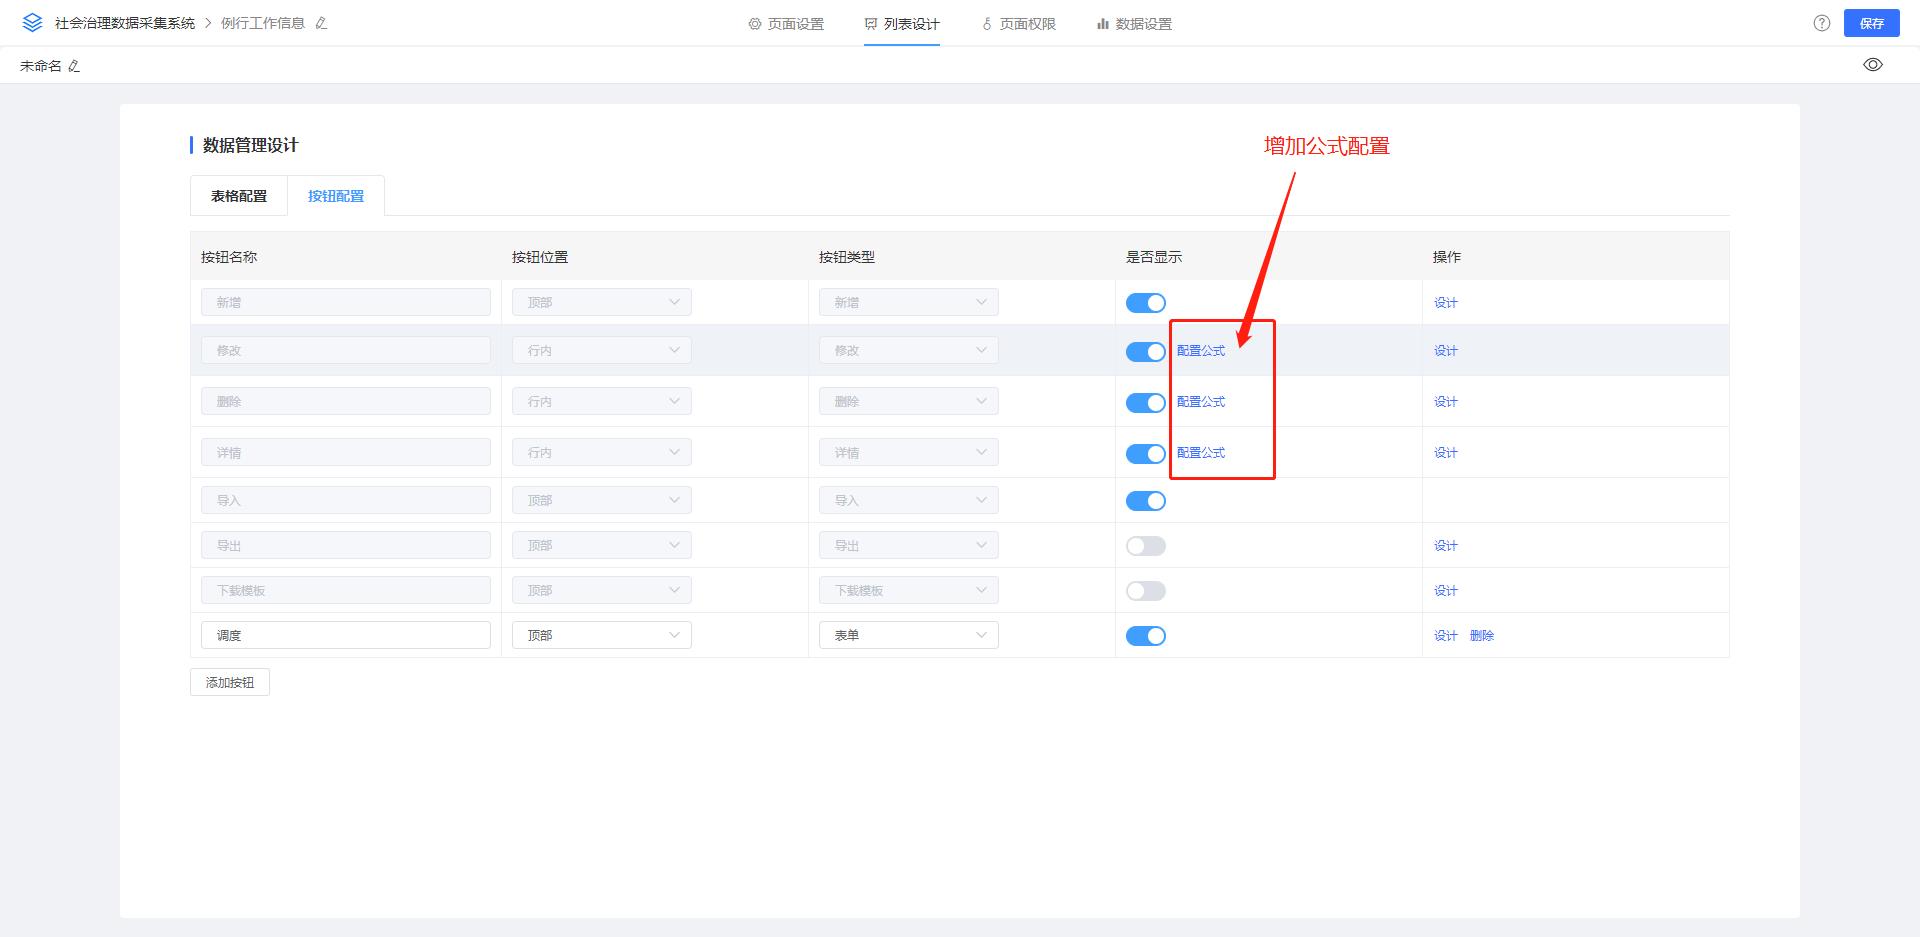Toggle display switch for 新增 row
The height and width of the screenshot is (937, 1920).
click(x=1146, y=303)
